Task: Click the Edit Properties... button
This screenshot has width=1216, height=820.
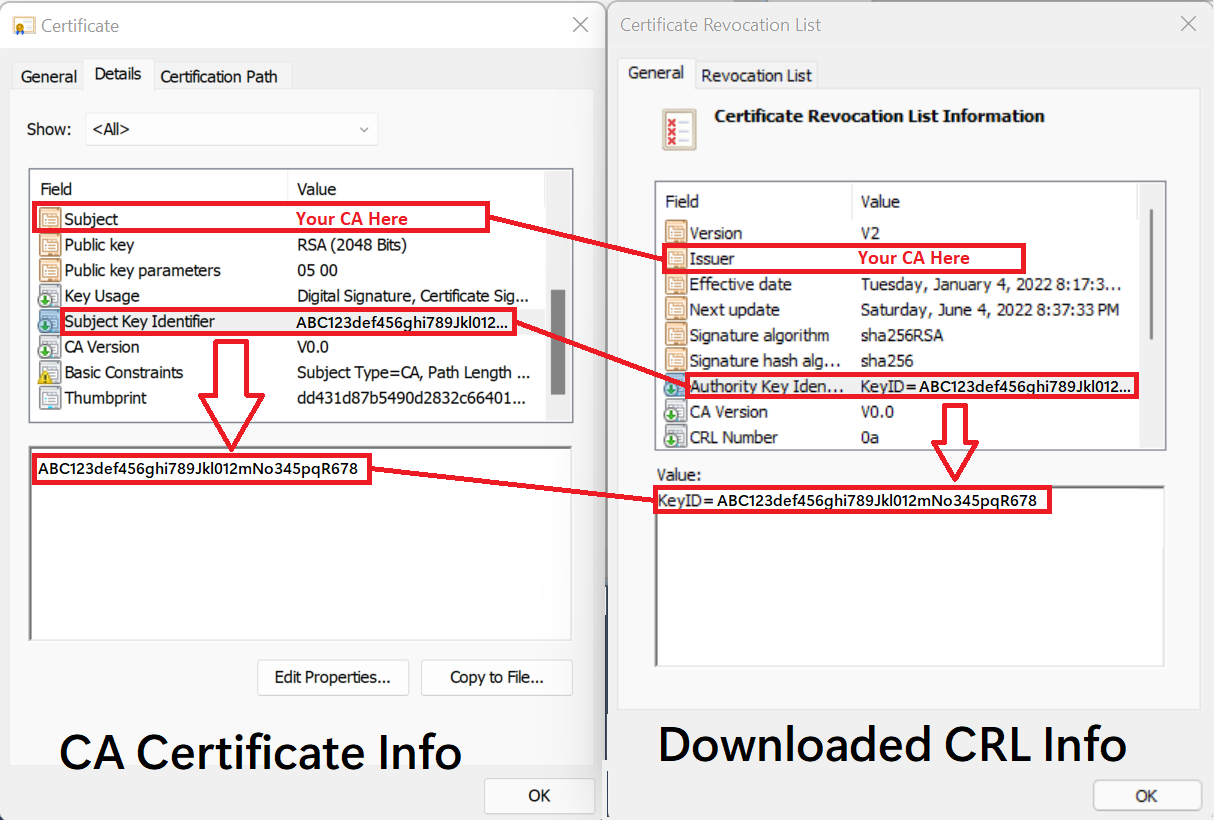Action: tap(333, 677)
